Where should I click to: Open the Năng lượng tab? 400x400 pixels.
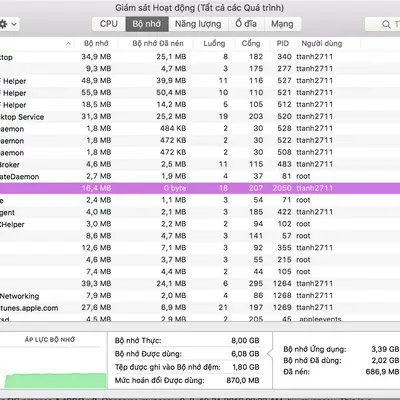(198, 24)
